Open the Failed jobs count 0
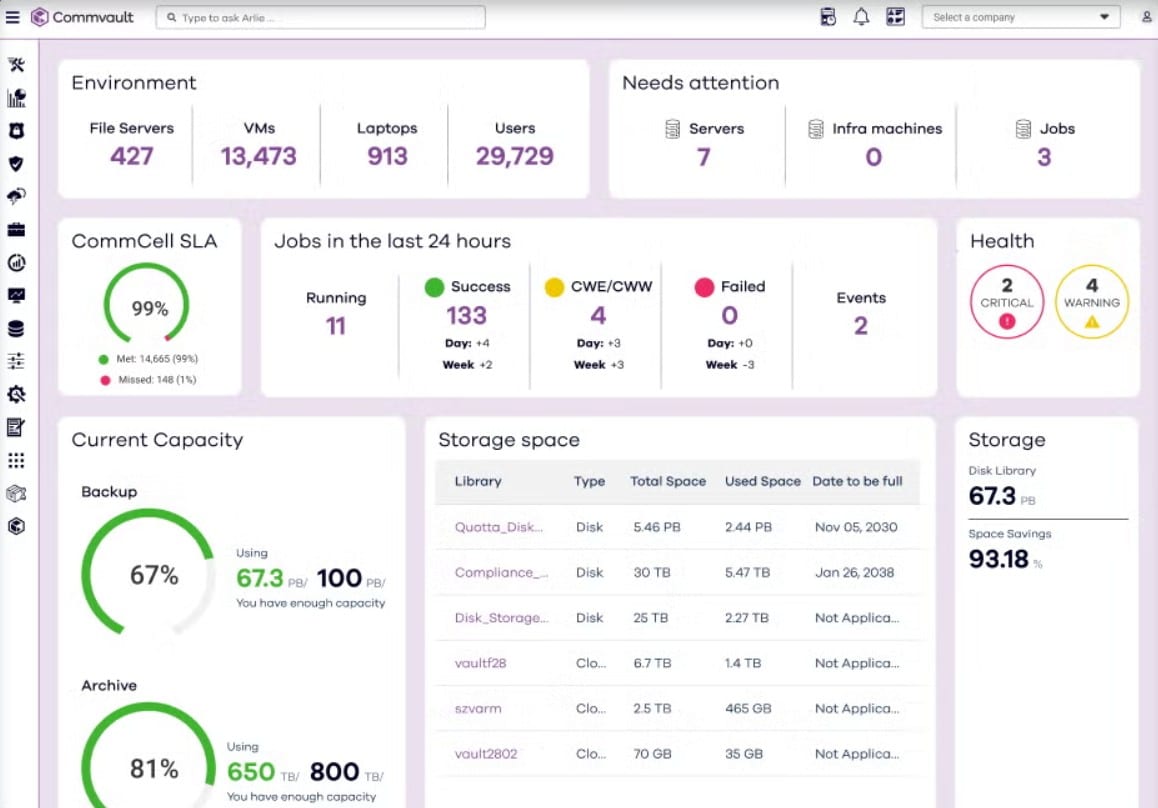 (x=730, y=315)
